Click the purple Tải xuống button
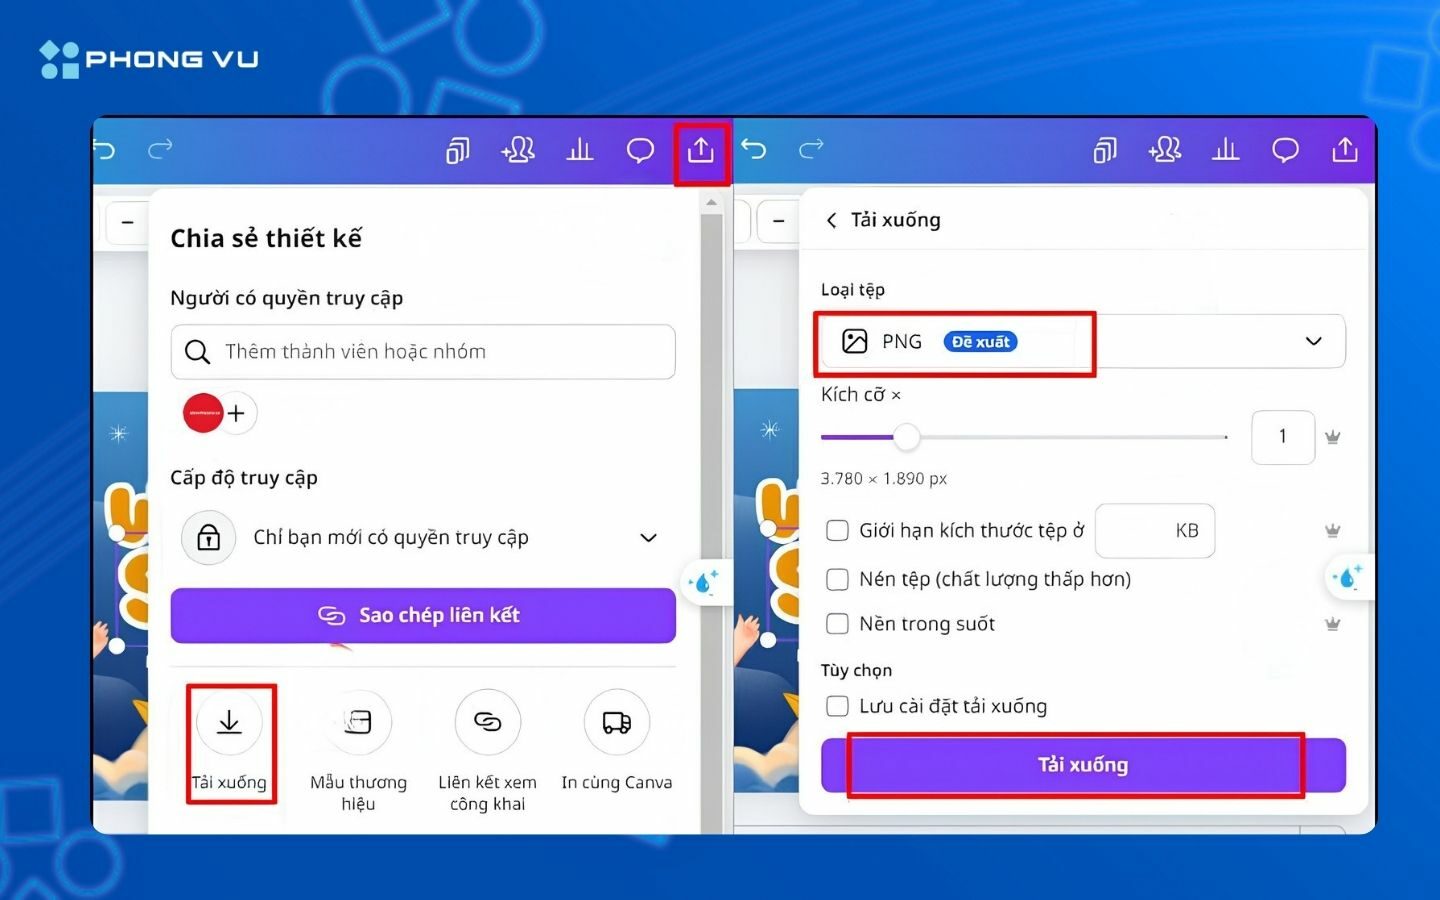 pos(1083,765)
